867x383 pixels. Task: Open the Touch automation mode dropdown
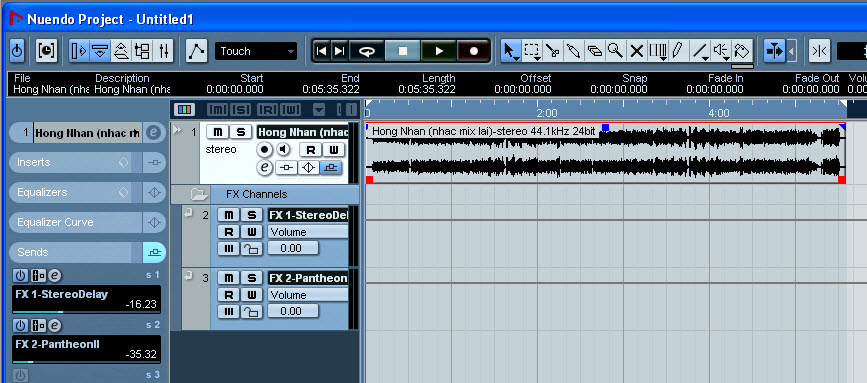[256, 51]
